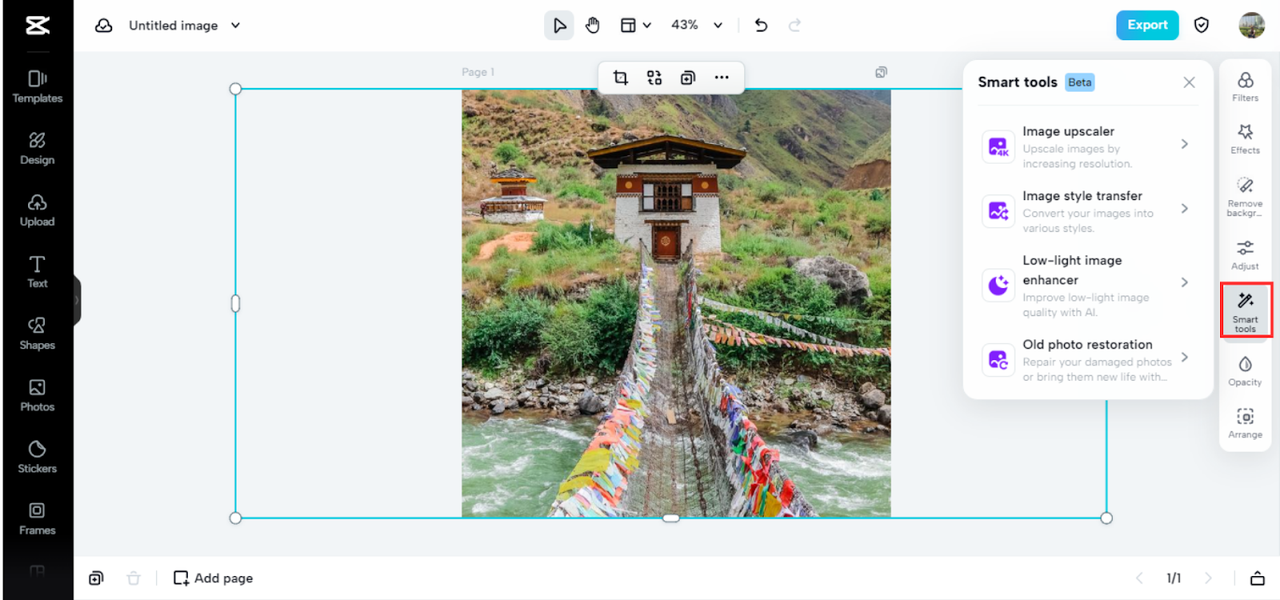1280x600 pixels.
Task: Open the Image style transfer tool
Action: coord(1089,211)
